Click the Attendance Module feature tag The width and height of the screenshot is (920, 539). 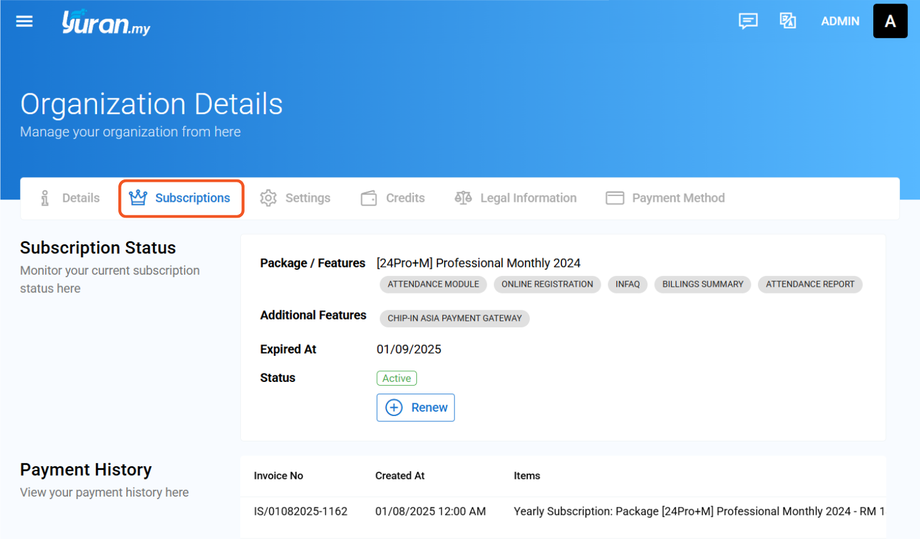(433, 284)
